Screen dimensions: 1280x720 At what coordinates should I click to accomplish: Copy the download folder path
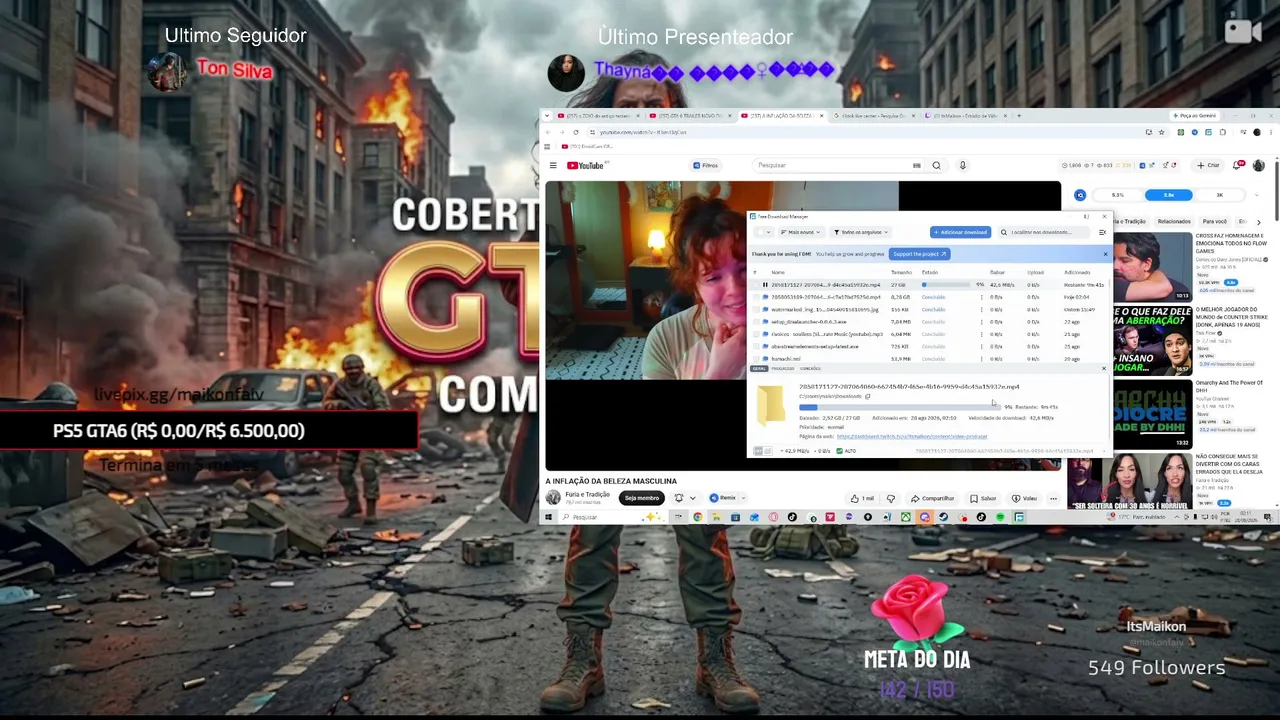pyautogui.click(x=867, y=397)
